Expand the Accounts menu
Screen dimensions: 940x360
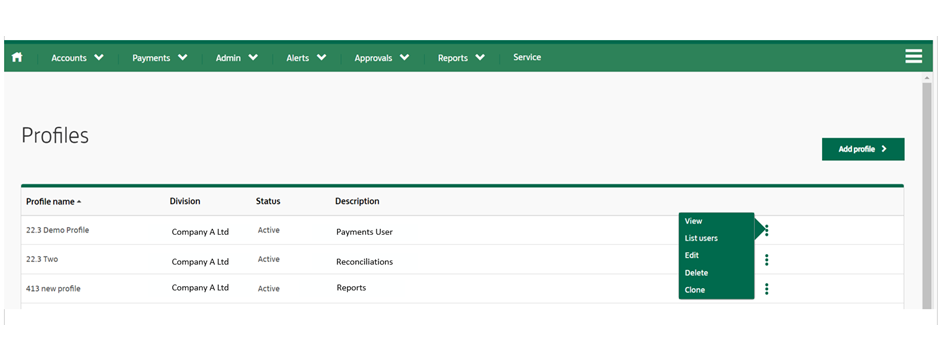77,58
